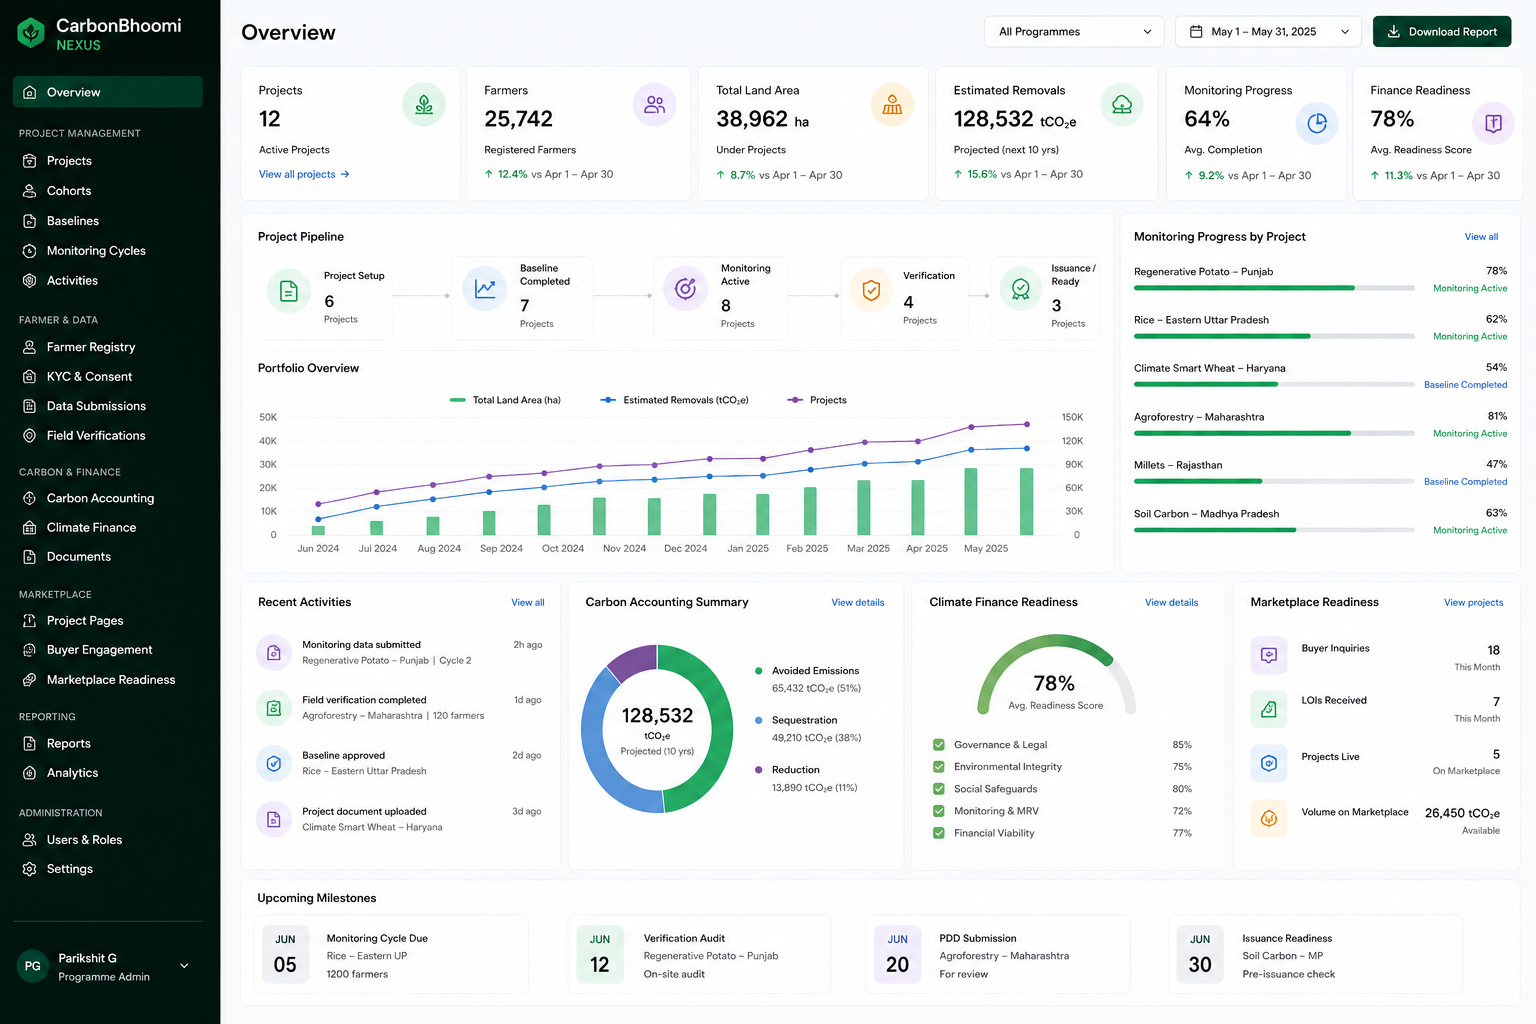Click the Baseline Completed chart icon
The height and width of the screenshot is (1024, 1536).
tap(485, 289)
